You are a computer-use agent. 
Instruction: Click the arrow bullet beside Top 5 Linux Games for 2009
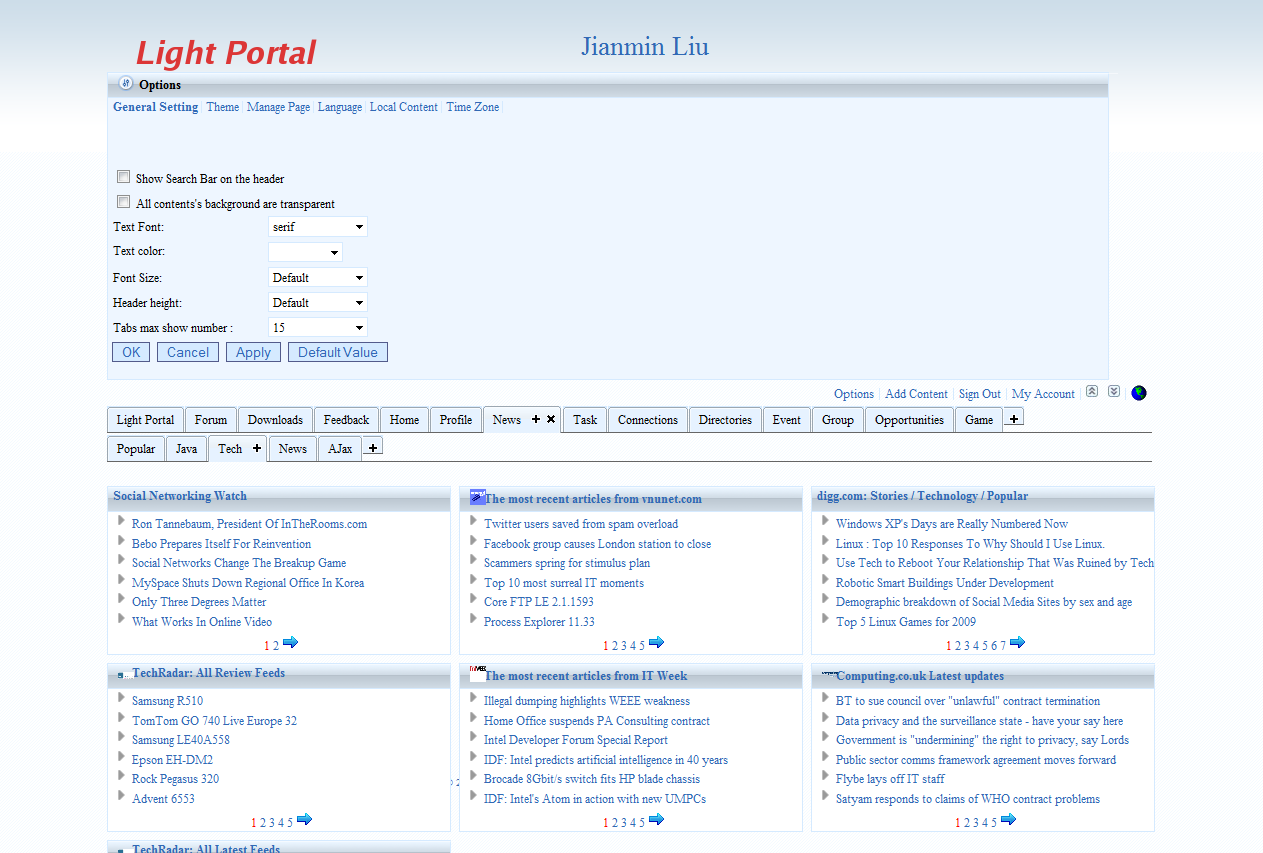pyautogui.click(x=826, y=620)
